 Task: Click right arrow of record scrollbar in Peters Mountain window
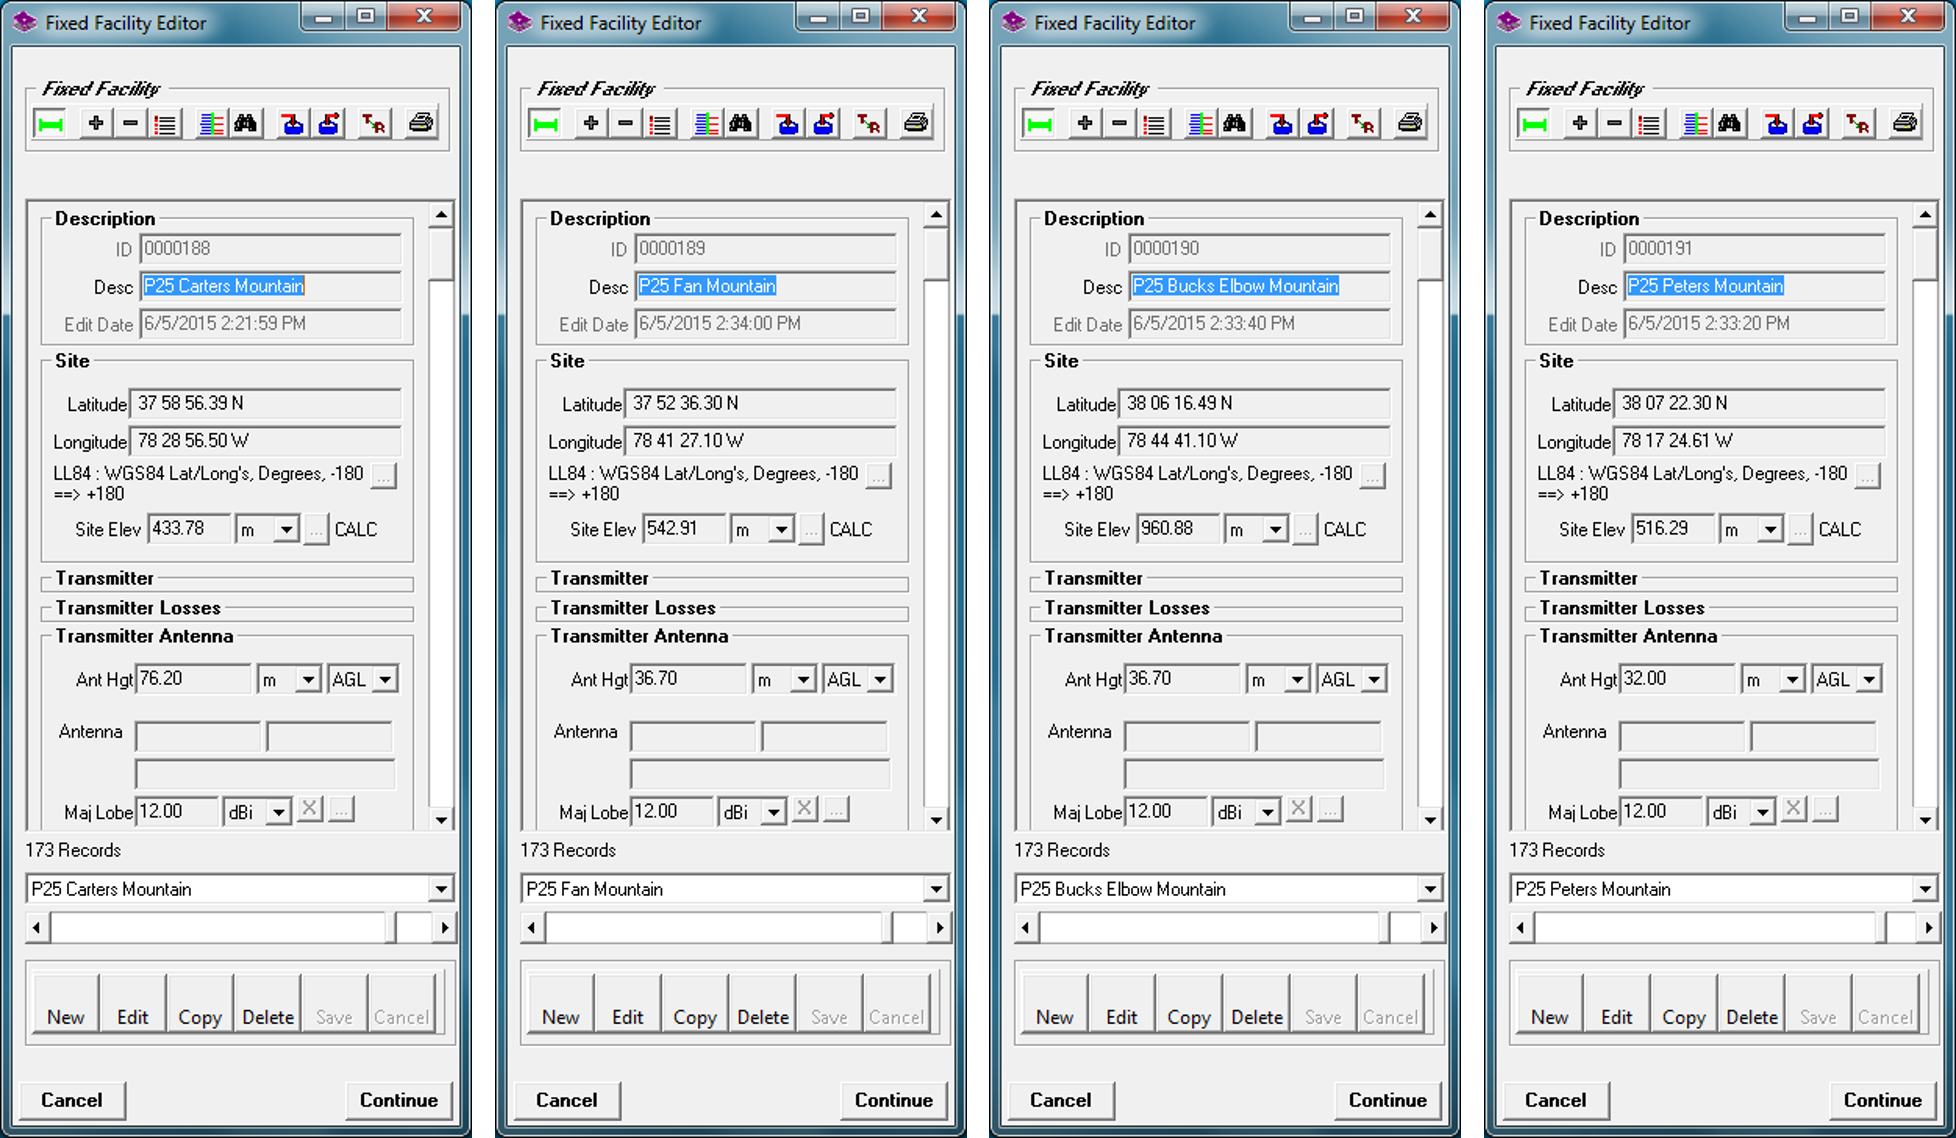tap(1929, 928)
